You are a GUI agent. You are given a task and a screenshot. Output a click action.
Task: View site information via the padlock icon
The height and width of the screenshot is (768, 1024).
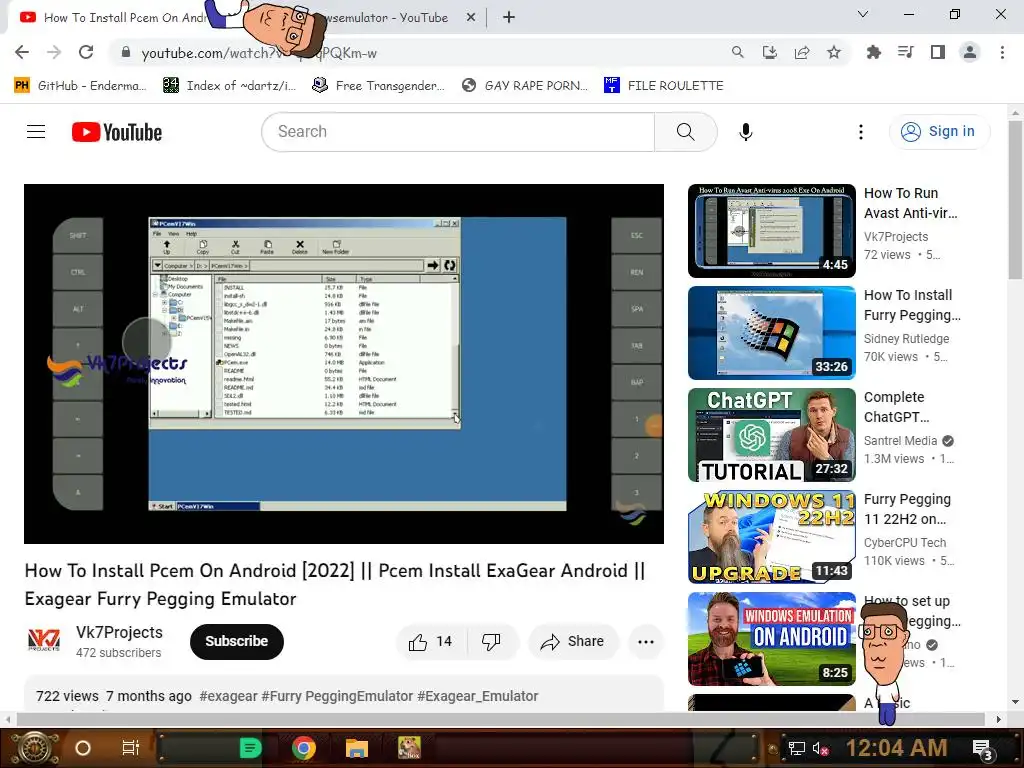pyautogui.click(x=125, y=52)
